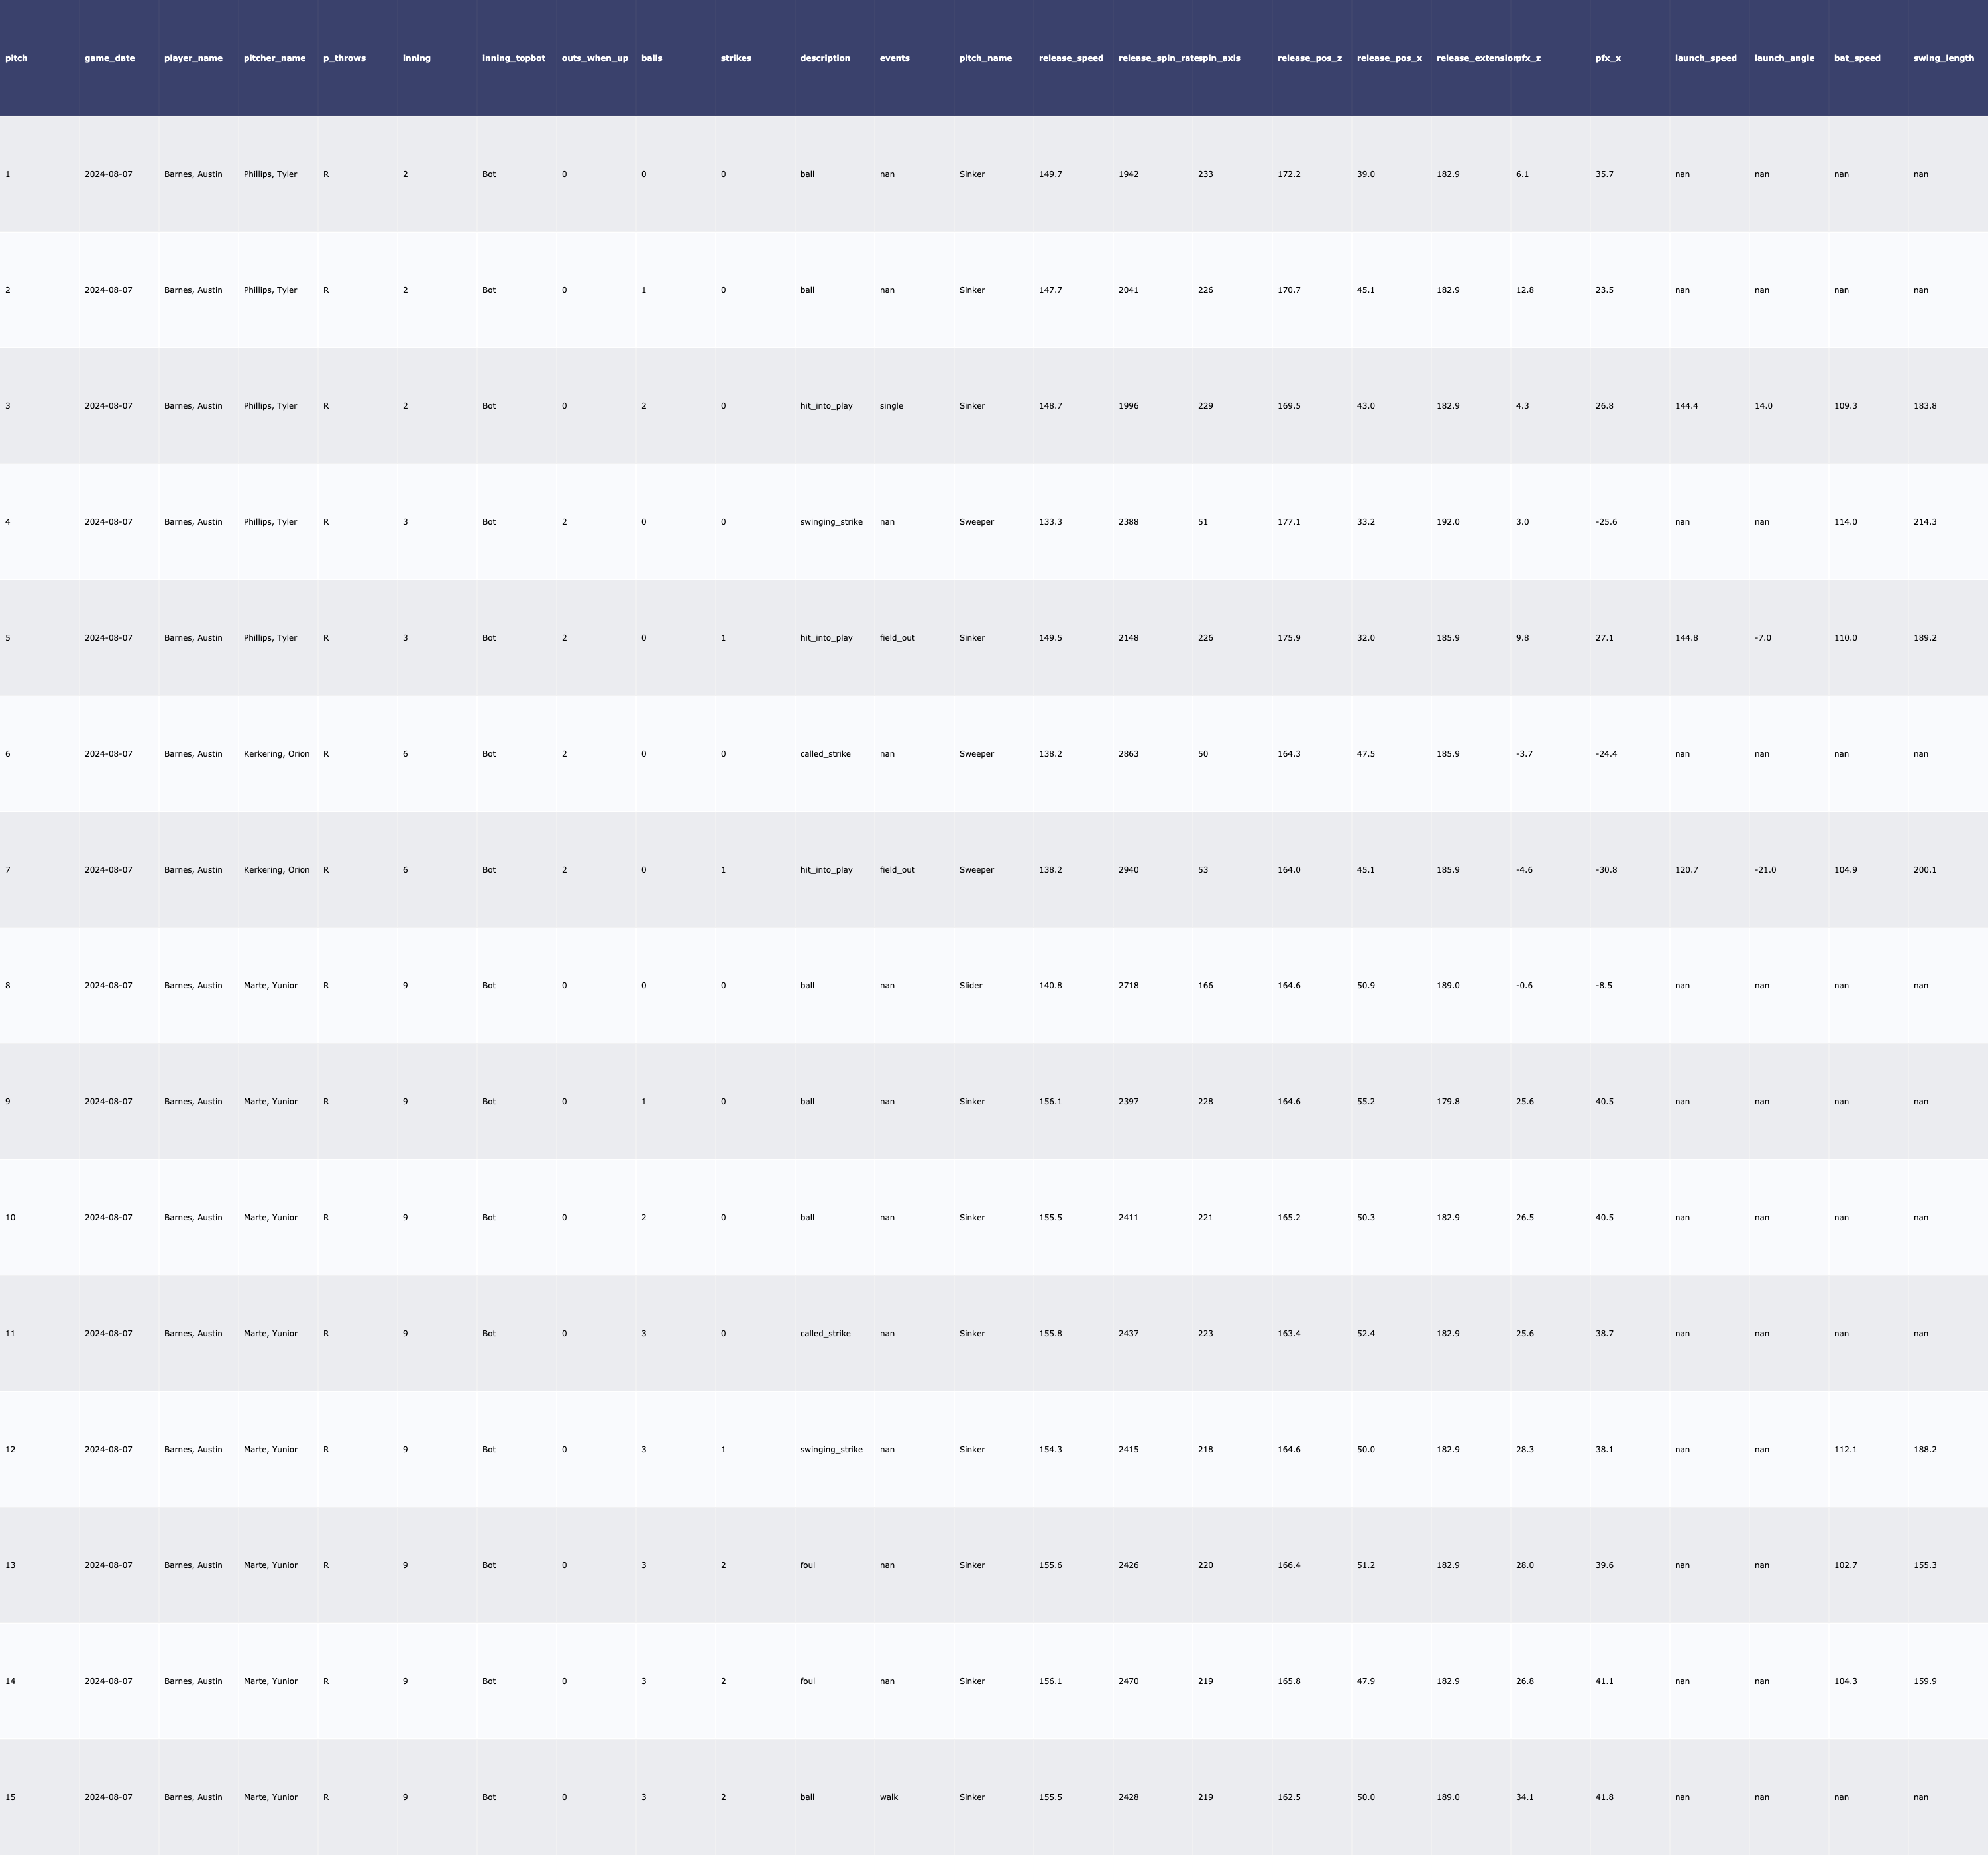Click the bat_speed column header
Viewport: 1988px width, 1855px height.
1857,58
